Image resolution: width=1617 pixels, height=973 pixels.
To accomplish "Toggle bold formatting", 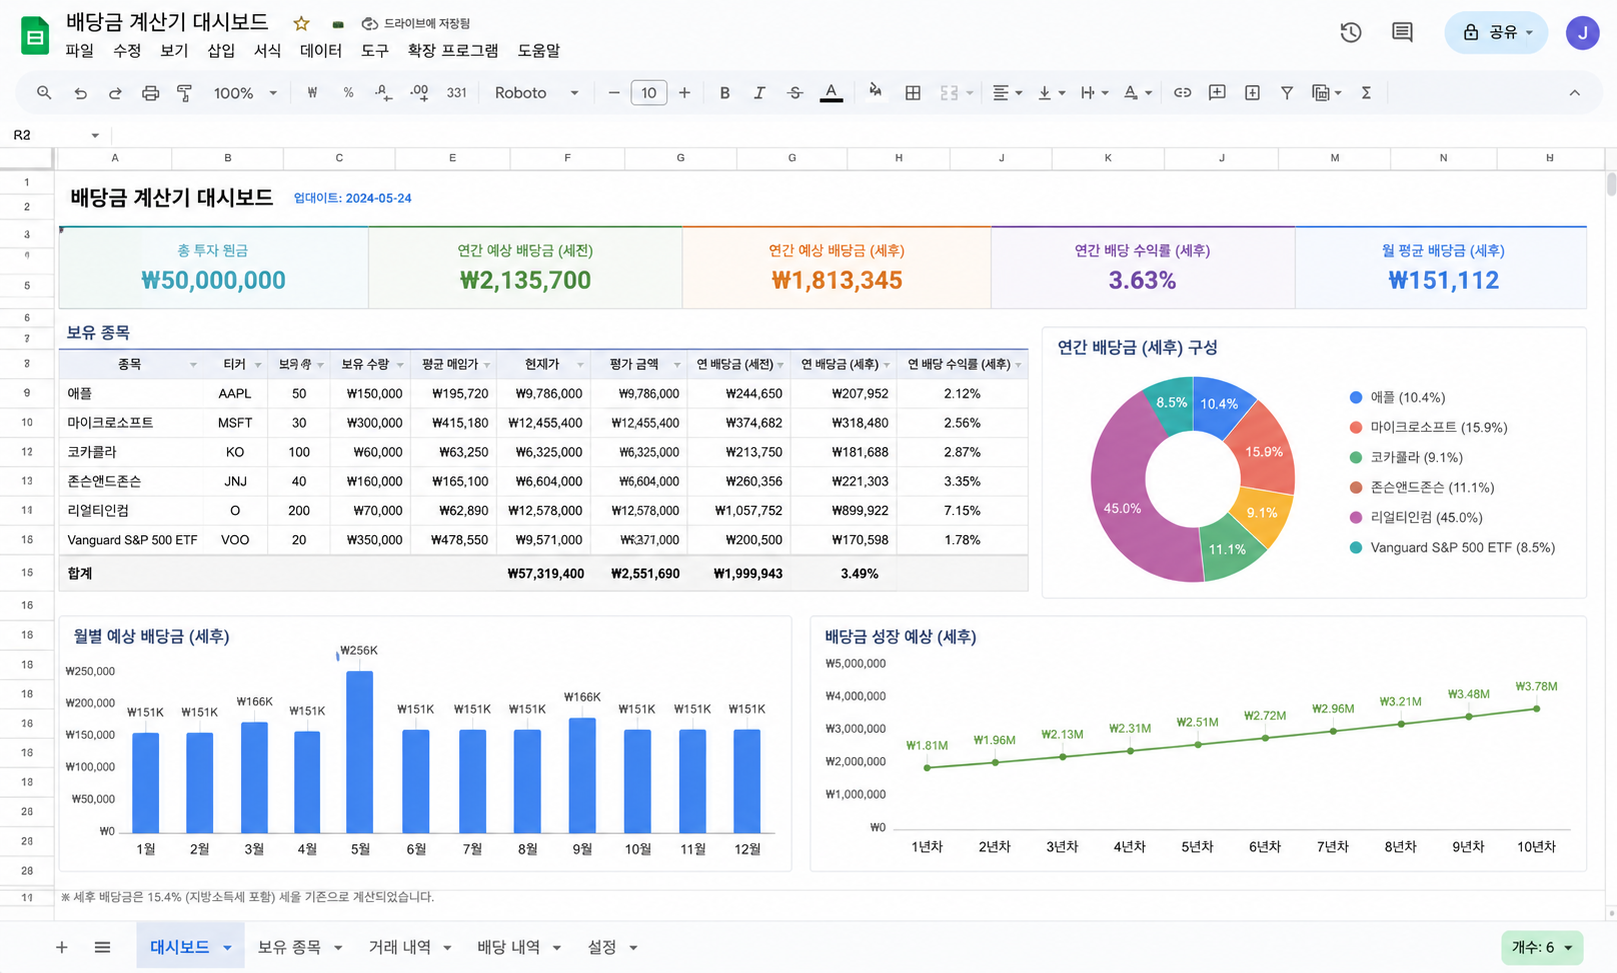I will click(x=725, y=93).
